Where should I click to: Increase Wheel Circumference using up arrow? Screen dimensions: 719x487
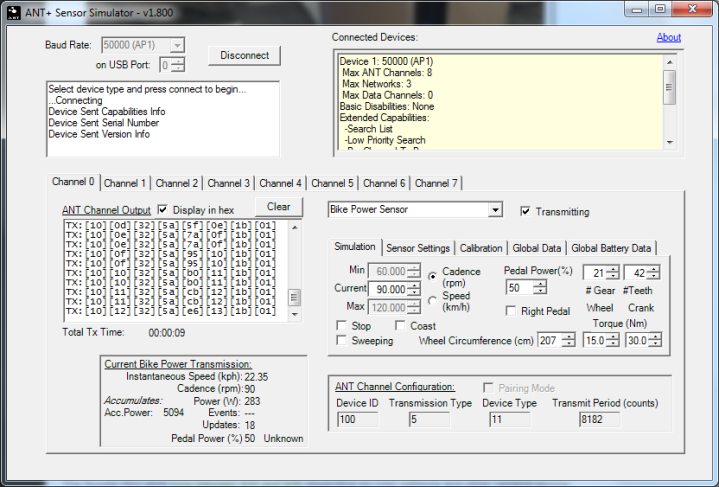pyautogui.click(x=569, y=337)
